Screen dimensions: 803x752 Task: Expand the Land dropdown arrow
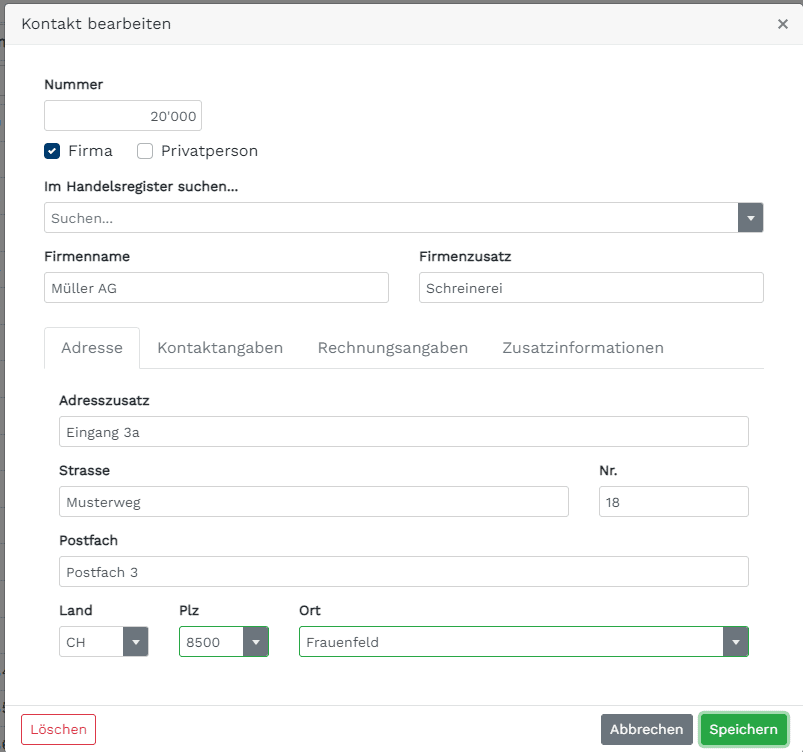pyautogui.click(x=136, y=641)
